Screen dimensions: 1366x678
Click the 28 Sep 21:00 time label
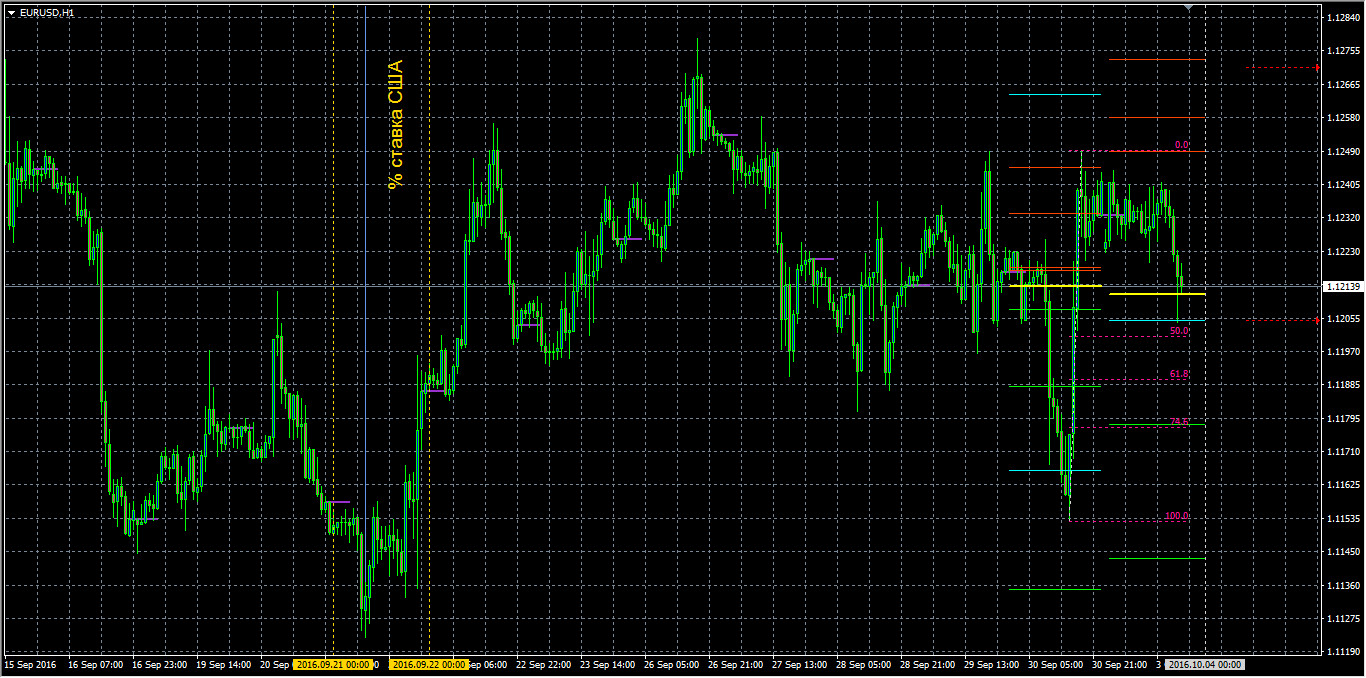928,664
